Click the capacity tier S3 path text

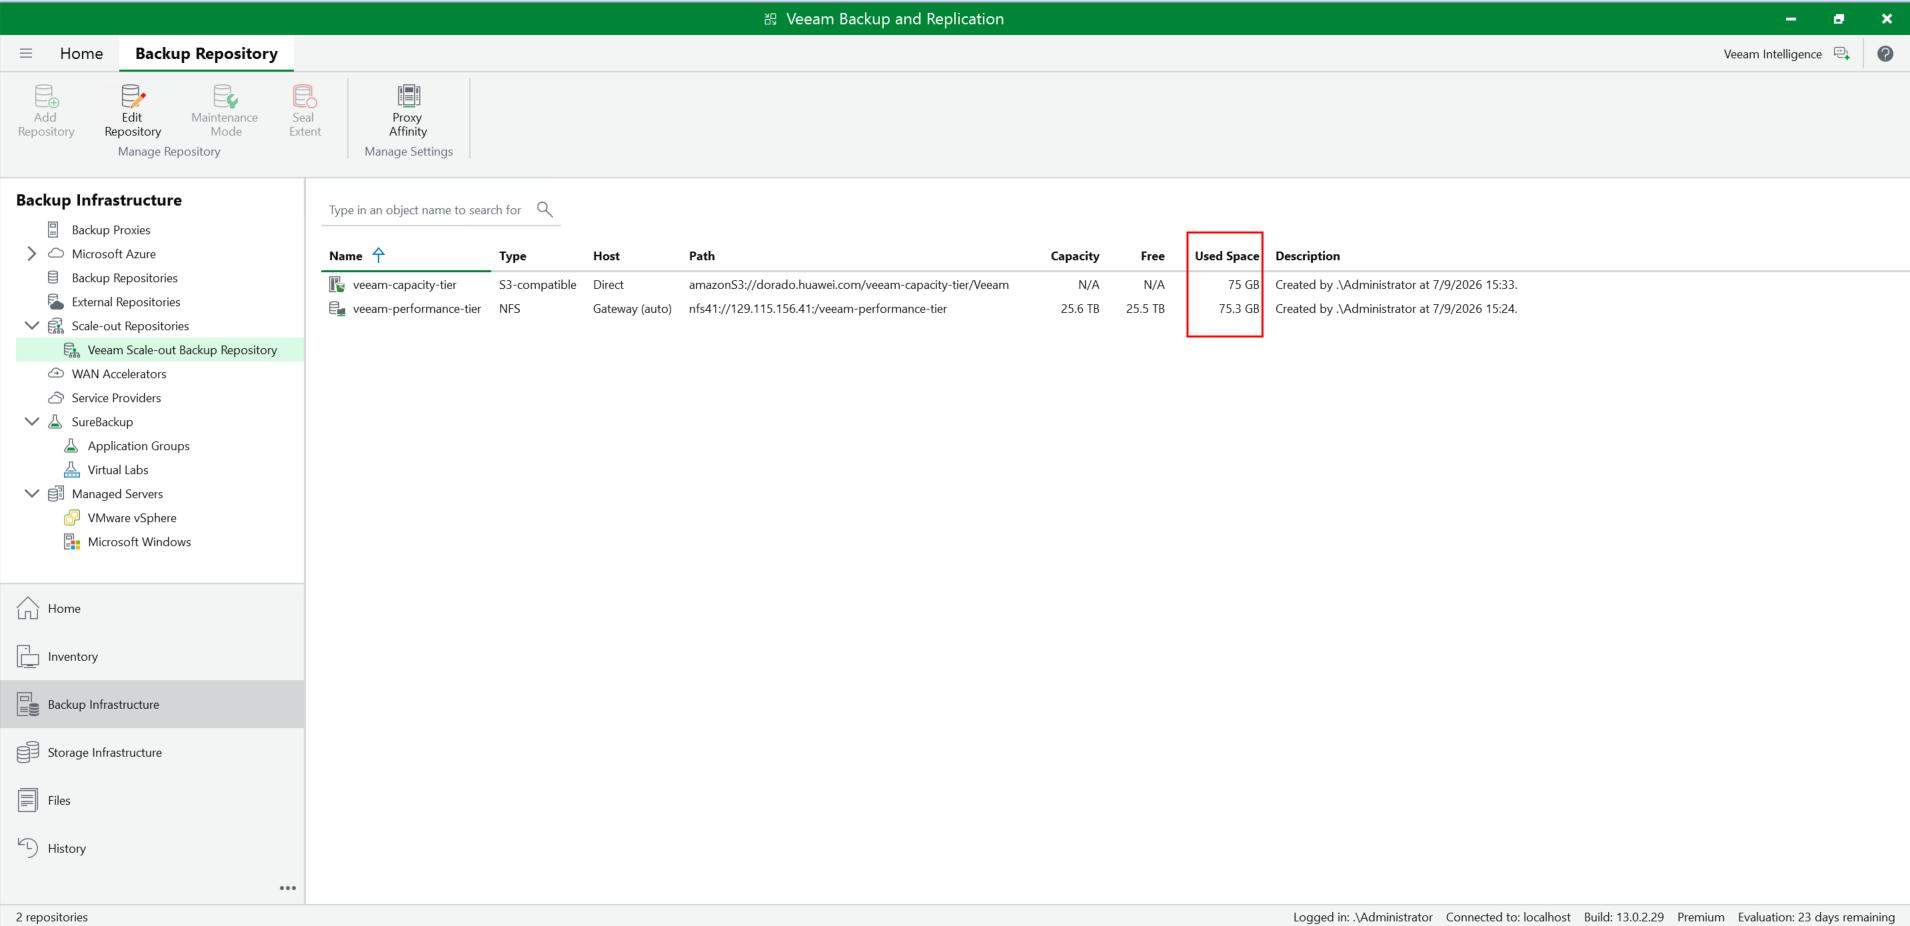point(849,285)
